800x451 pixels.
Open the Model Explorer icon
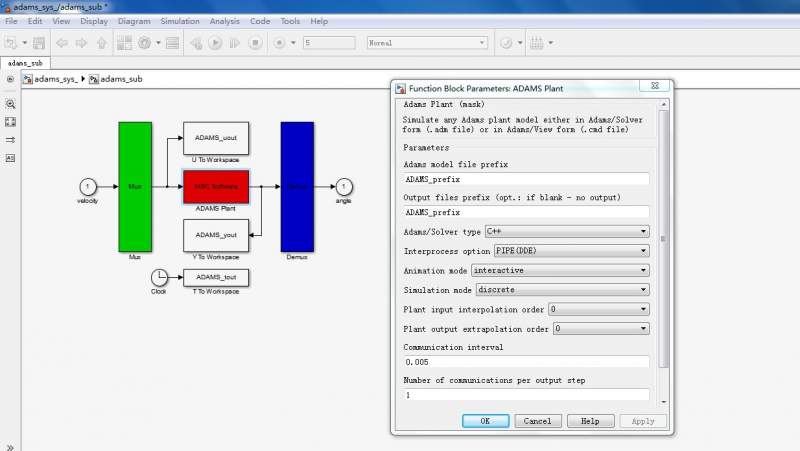point(173,43)
